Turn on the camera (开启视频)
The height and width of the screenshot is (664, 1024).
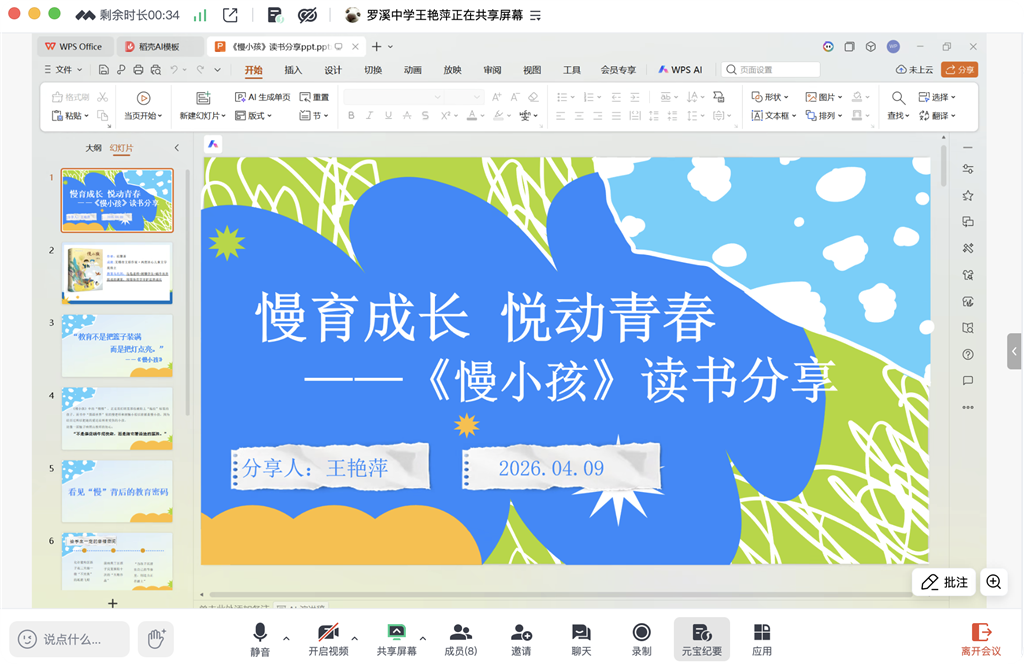pos(328,639)
